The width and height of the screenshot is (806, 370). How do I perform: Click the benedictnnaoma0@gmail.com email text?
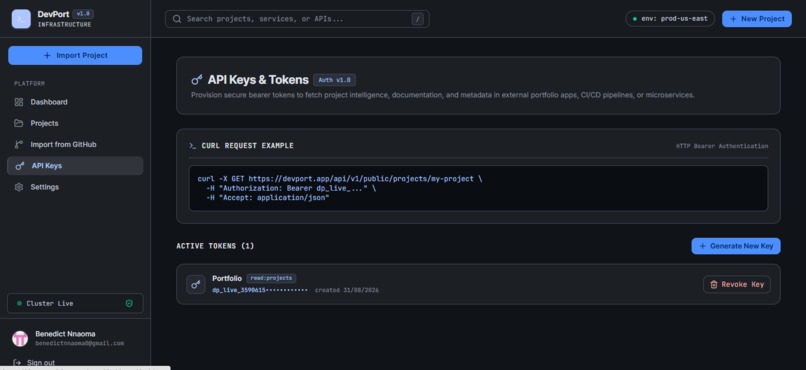tap(80, 343)
